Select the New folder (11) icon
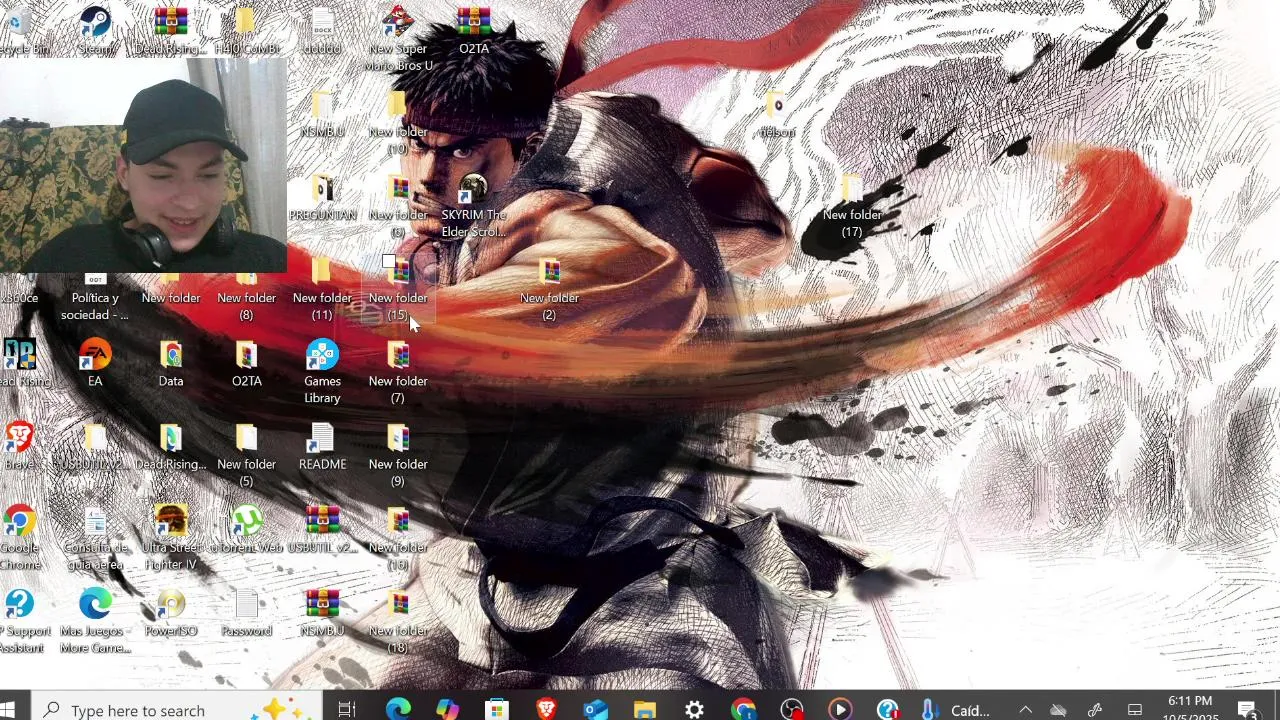 click(x=322, y=288)
